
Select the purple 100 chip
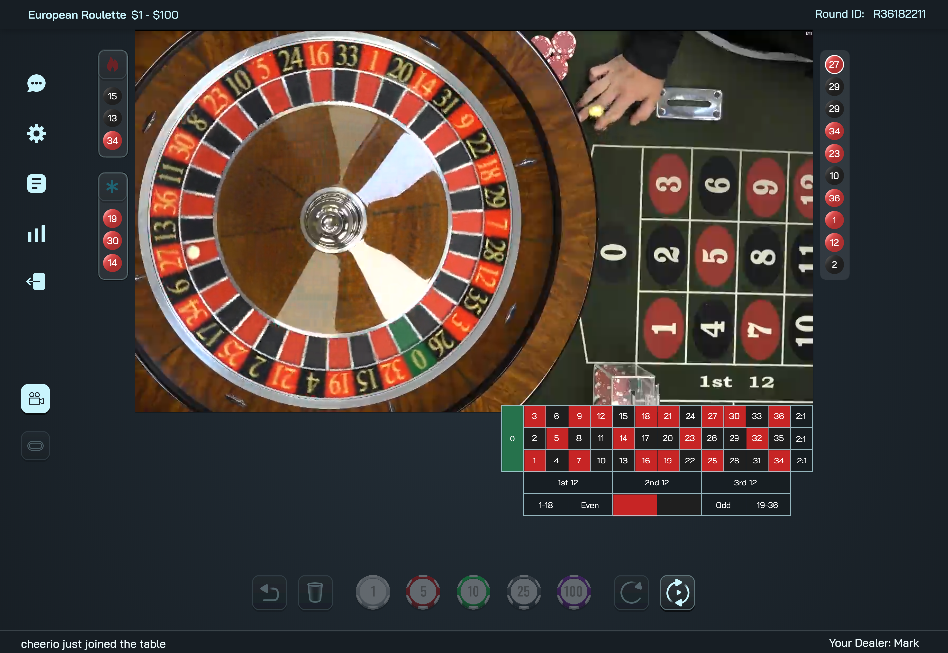(573, 592)
